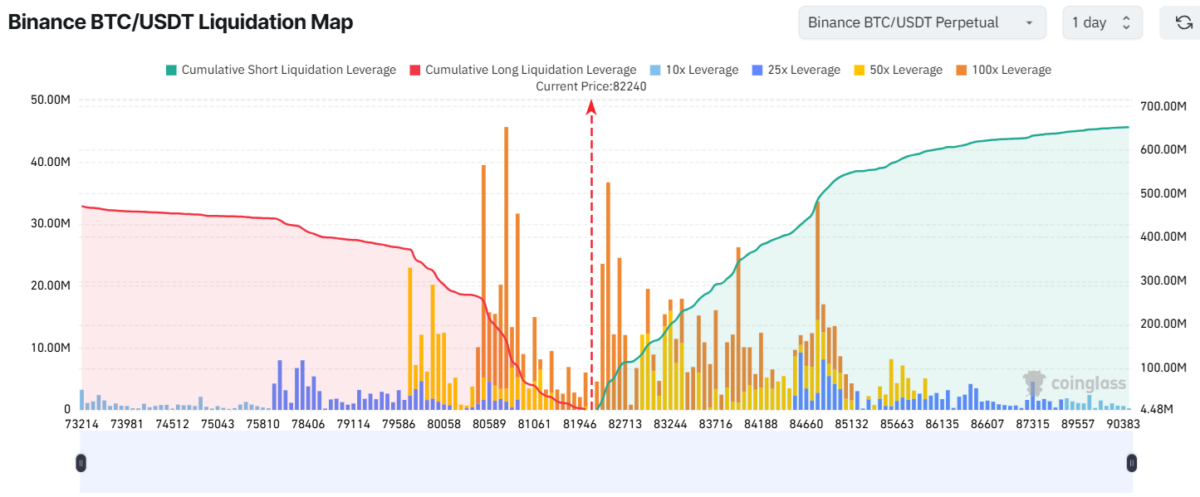Click the 400.00M right axis label
This screenshot has height=497, width=1200.
(1162, 237)
